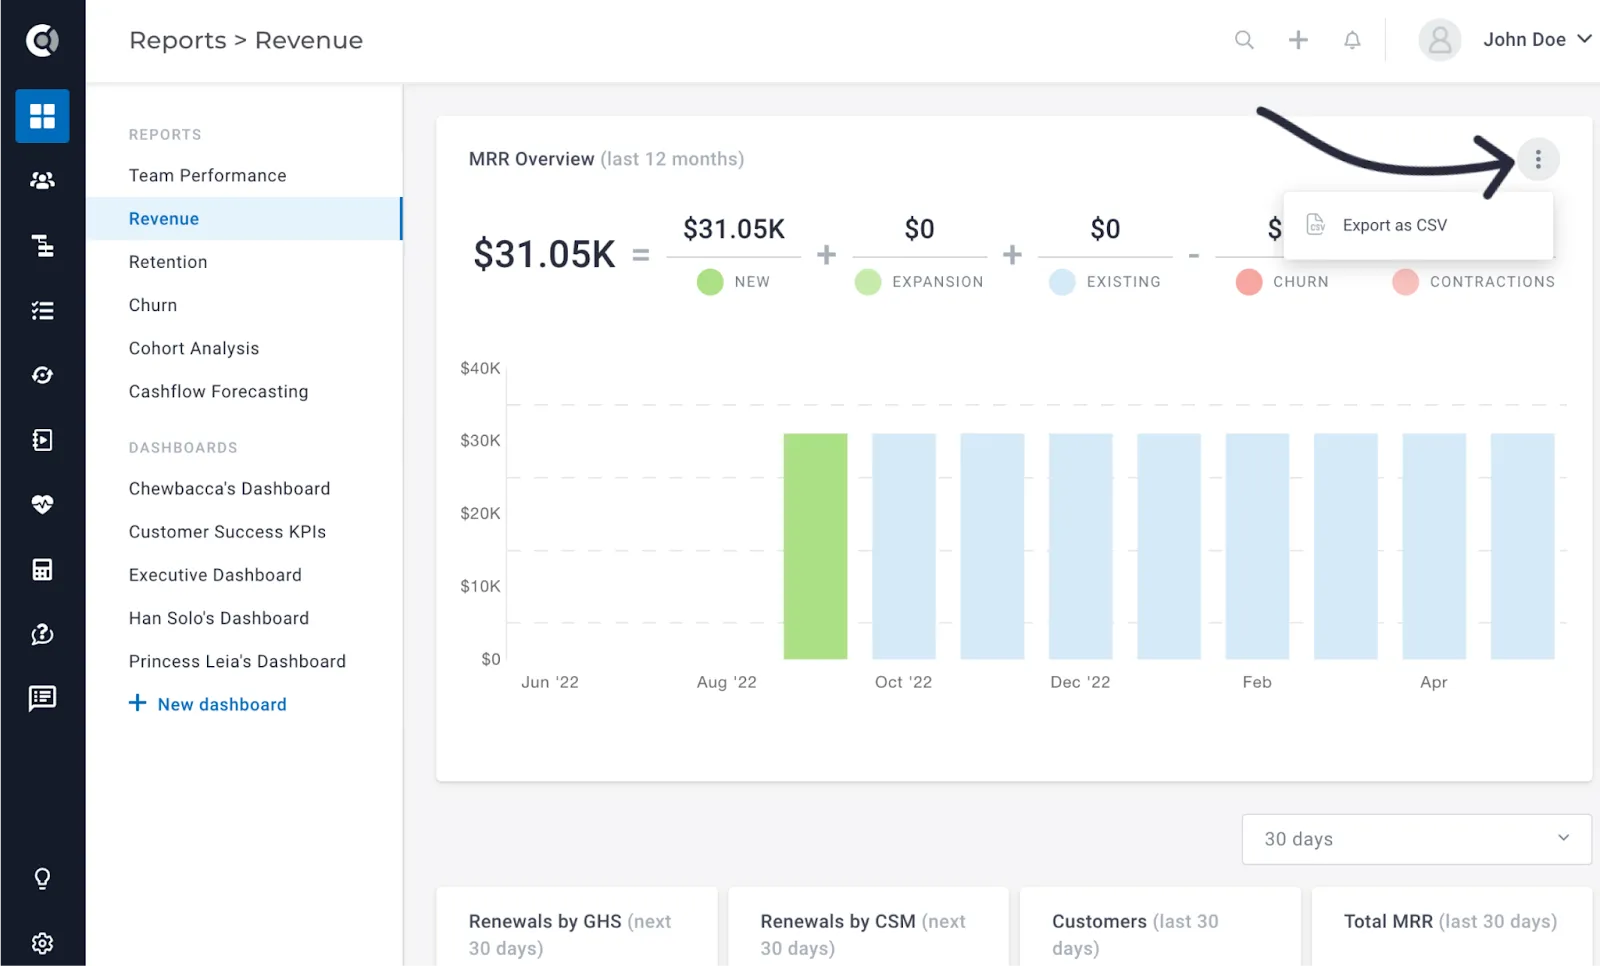Open settings gear icon in sidebar

(42, 943)
